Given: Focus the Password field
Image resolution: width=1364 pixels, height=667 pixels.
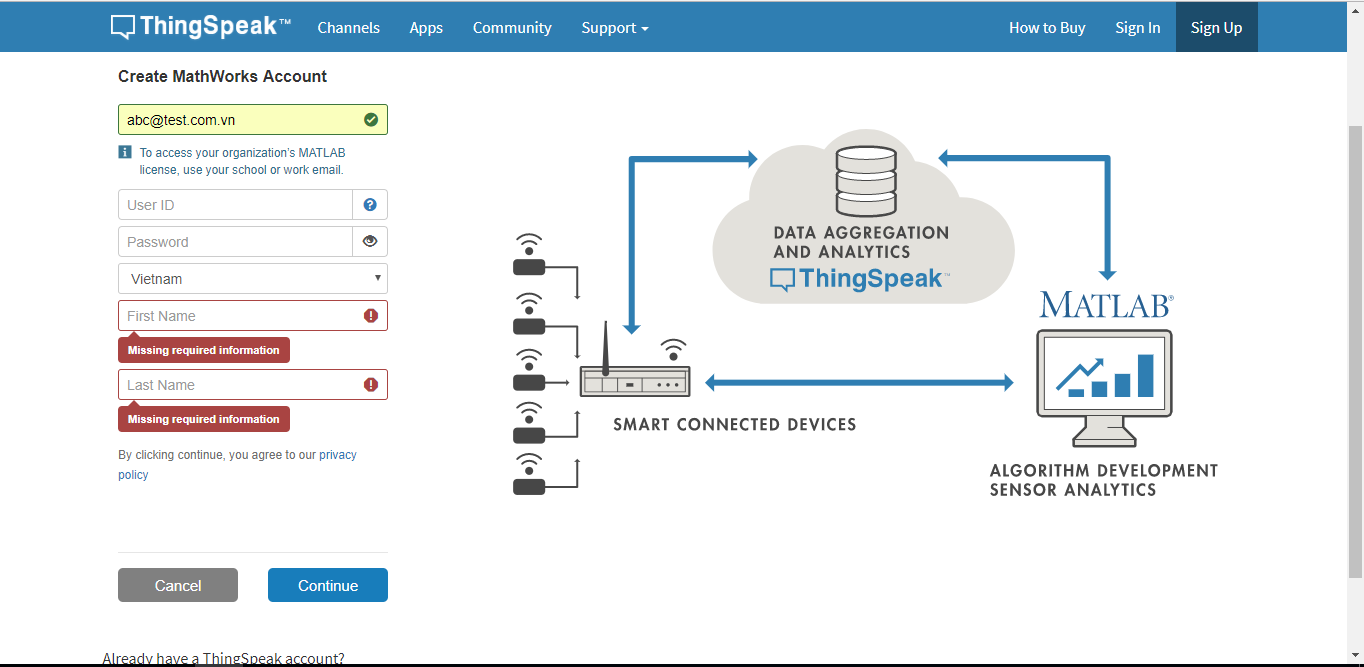Looking at the screenshot, I should [x=235, y=242].
